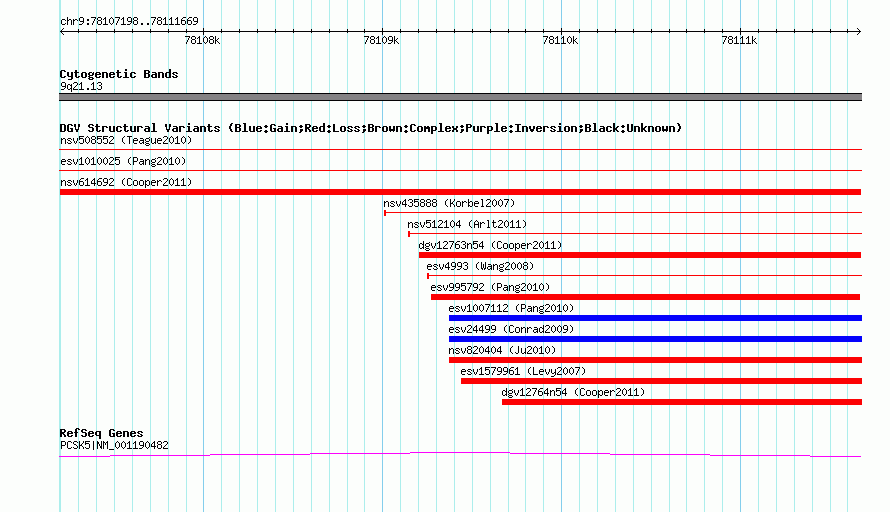Click the thick red bar for nsv820404
The height and width of the screenshot is (512, 890).
[x=655, y=360]
